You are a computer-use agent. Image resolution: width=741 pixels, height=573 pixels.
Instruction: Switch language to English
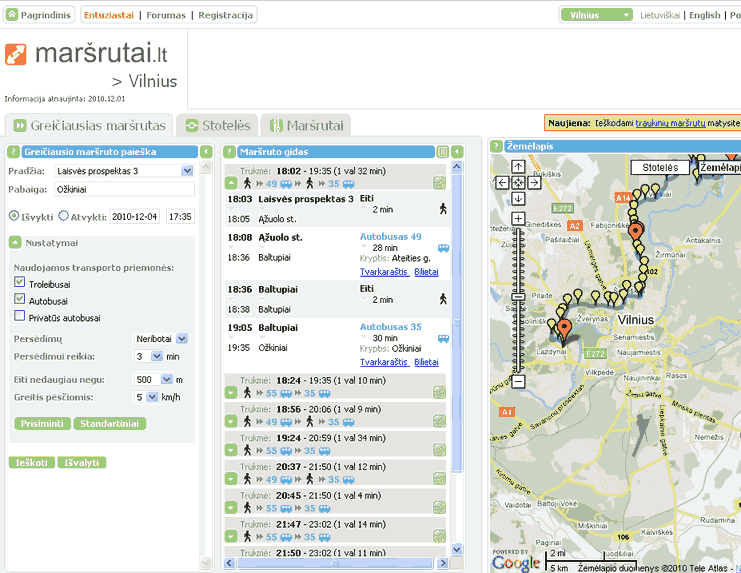point(705,15)
